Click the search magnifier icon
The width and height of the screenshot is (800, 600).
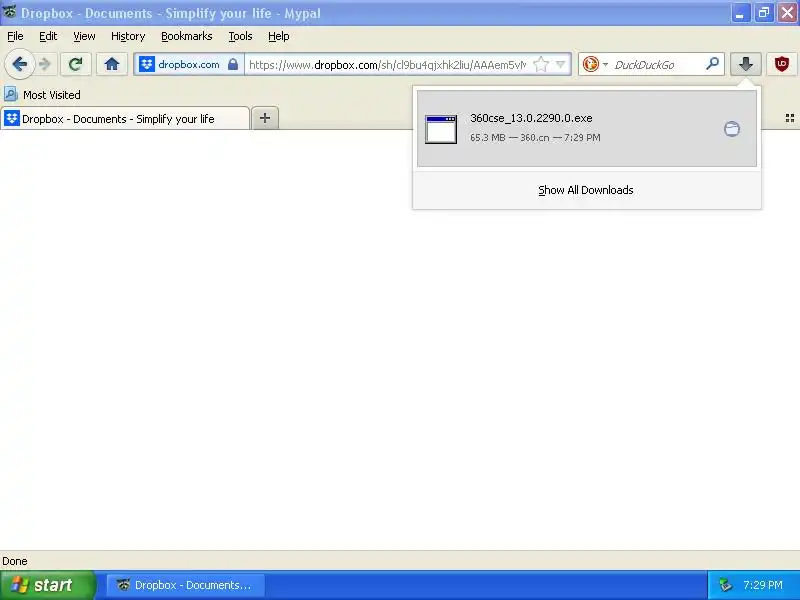click(x=712, y=64)
